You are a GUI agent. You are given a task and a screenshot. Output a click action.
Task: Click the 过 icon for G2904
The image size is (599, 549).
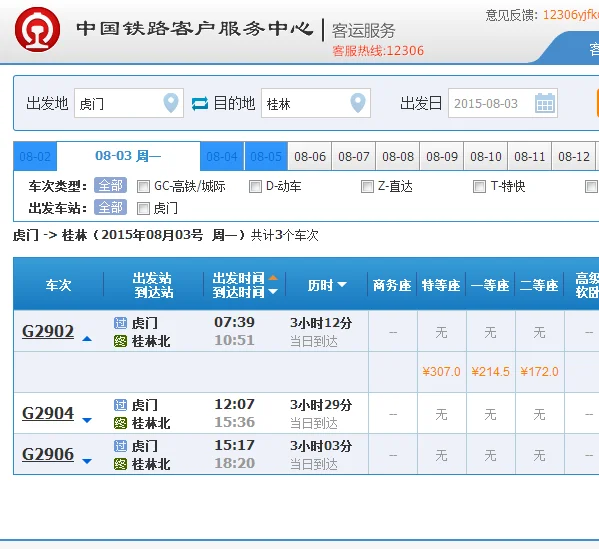[120, 405]
